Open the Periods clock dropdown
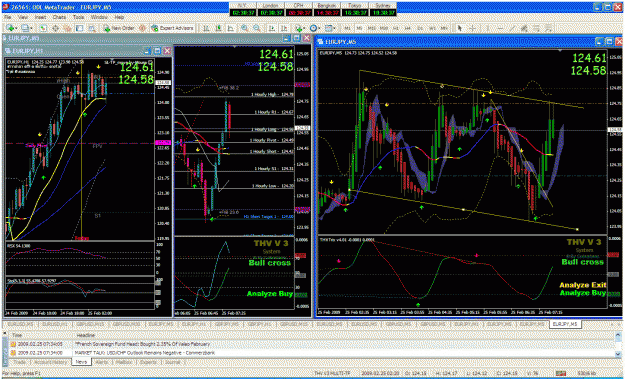625x379 pixels. (315, 28)
